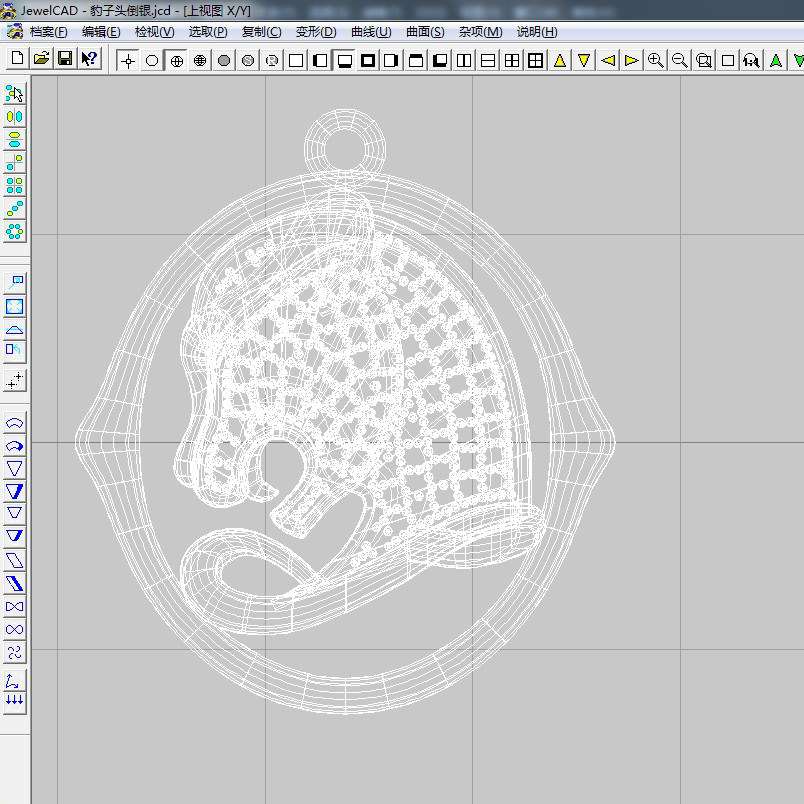The width and height of the screenshot is (804, 804).
Task: Choose the 'R' circle render mode
Action: pyautogui.click(x=272, y=61)
